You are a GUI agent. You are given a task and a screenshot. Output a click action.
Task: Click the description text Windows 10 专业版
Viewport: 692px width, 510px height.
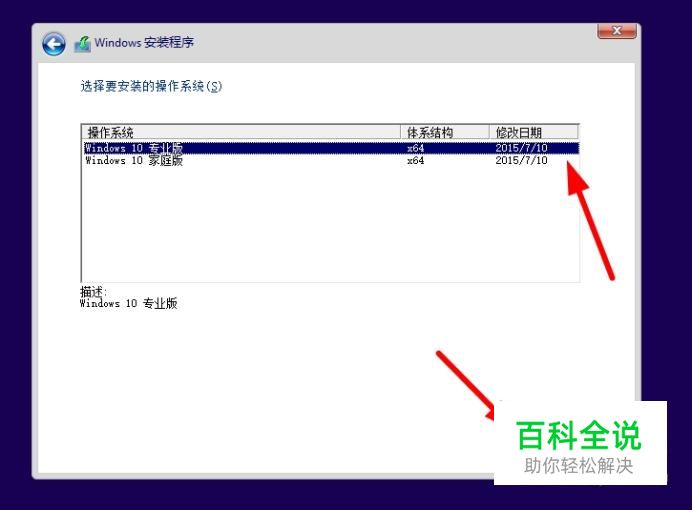pos(128,303)
